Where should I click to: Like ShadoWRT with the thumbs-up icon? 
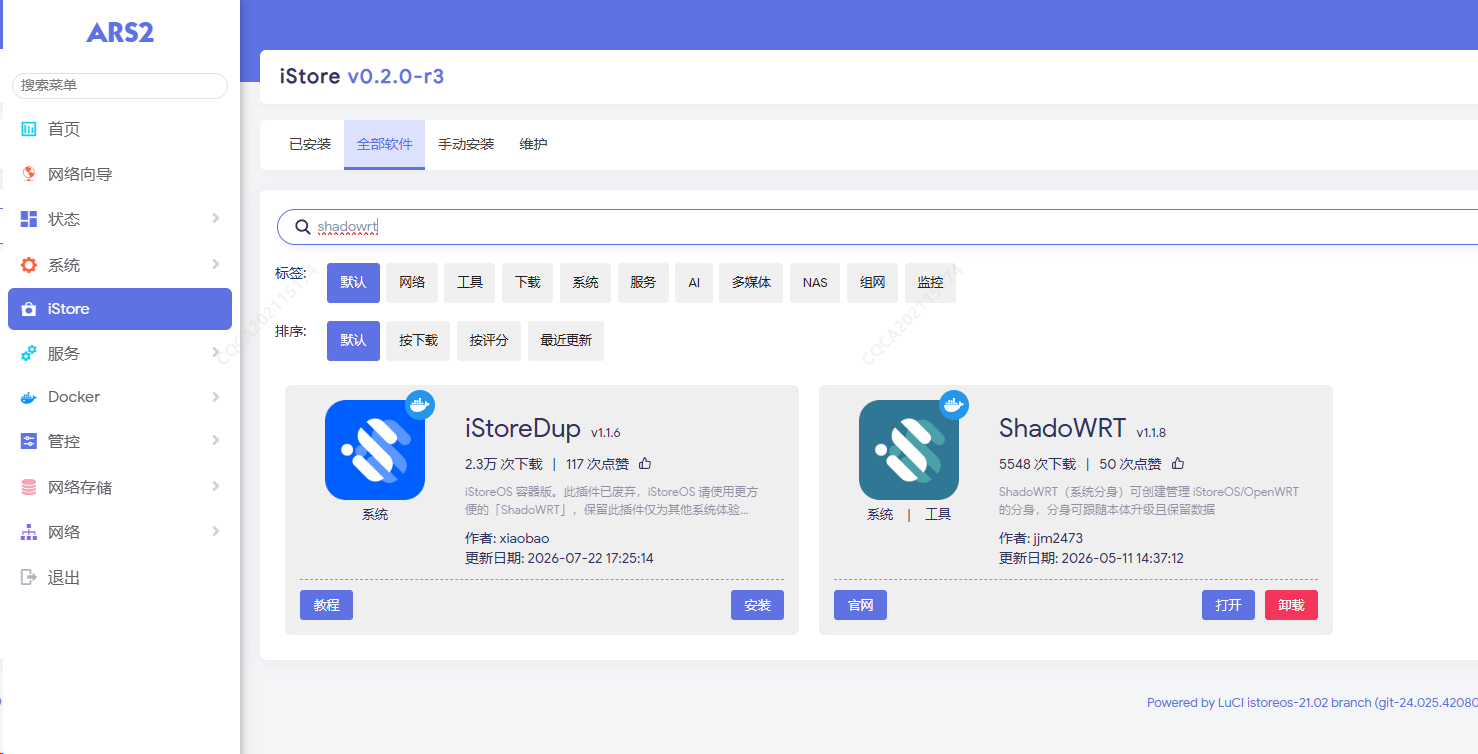[1178, 463]
